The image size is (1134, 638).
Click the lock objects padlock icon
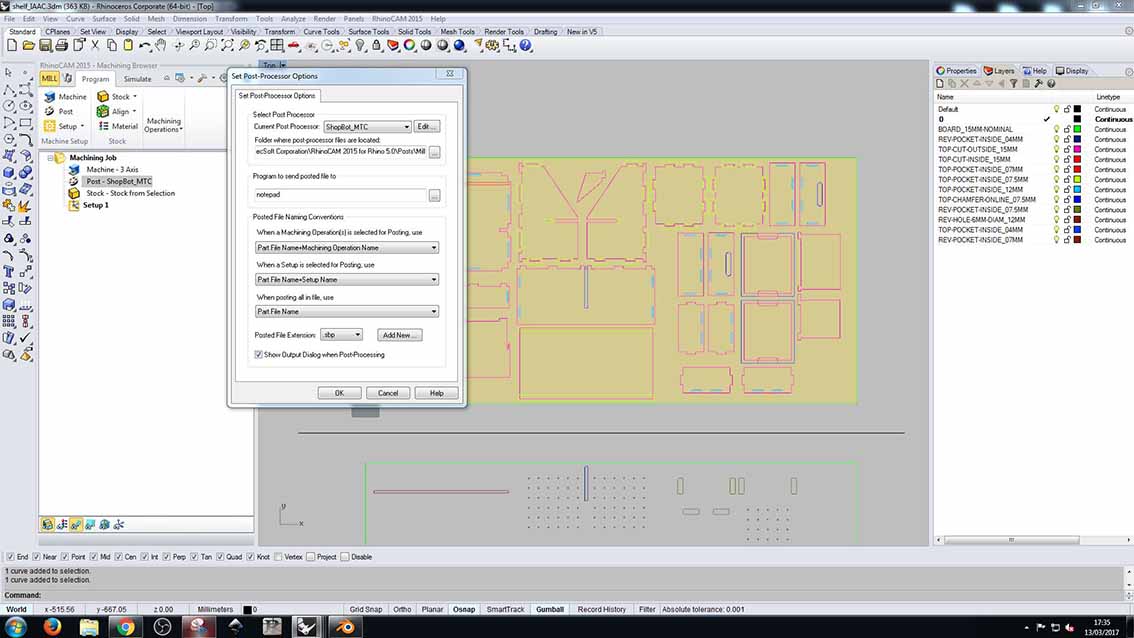[x=376, y=46]
